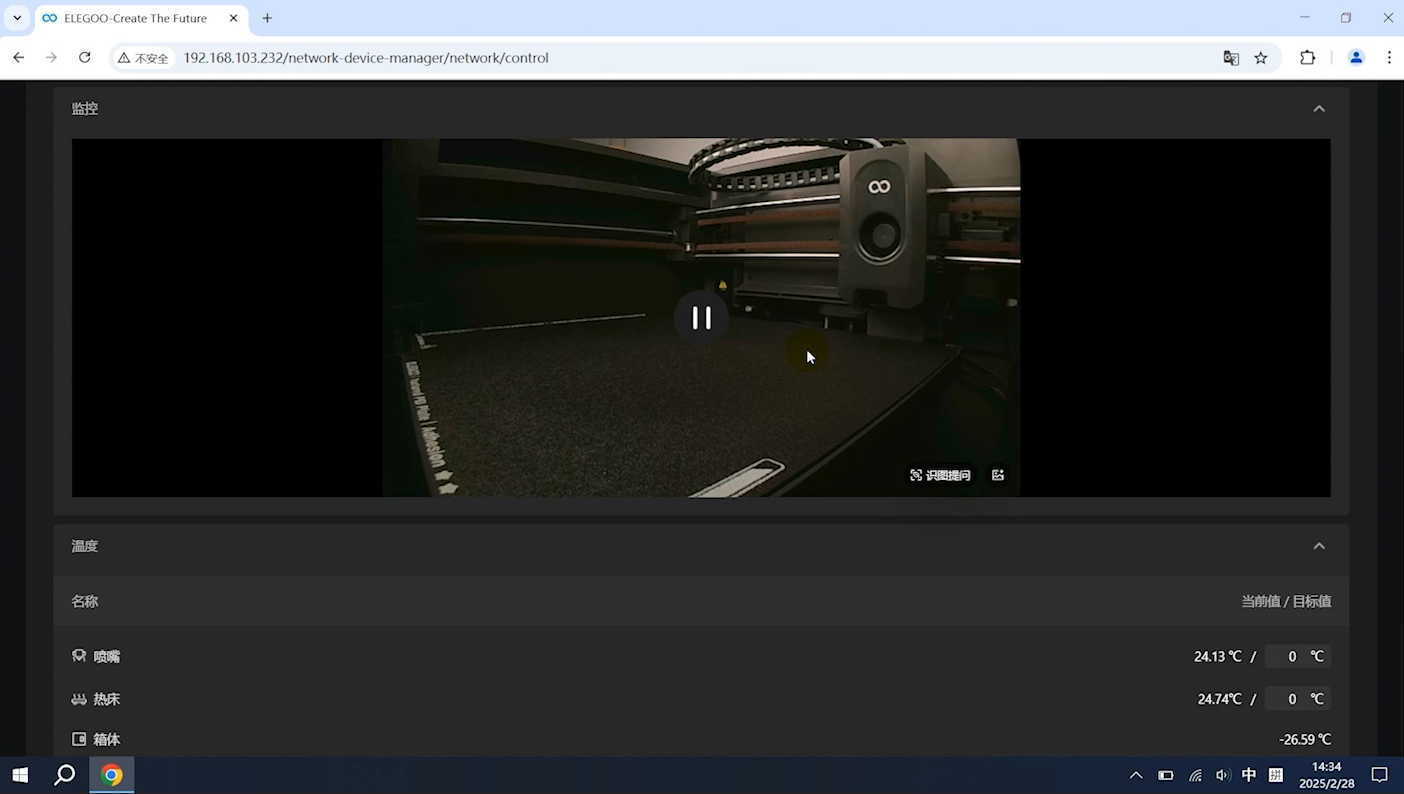Collapse the 监控 monitoring panel
This screenshot has width=1404, height=794.
pyautogui.click(x=1318, y=109)
